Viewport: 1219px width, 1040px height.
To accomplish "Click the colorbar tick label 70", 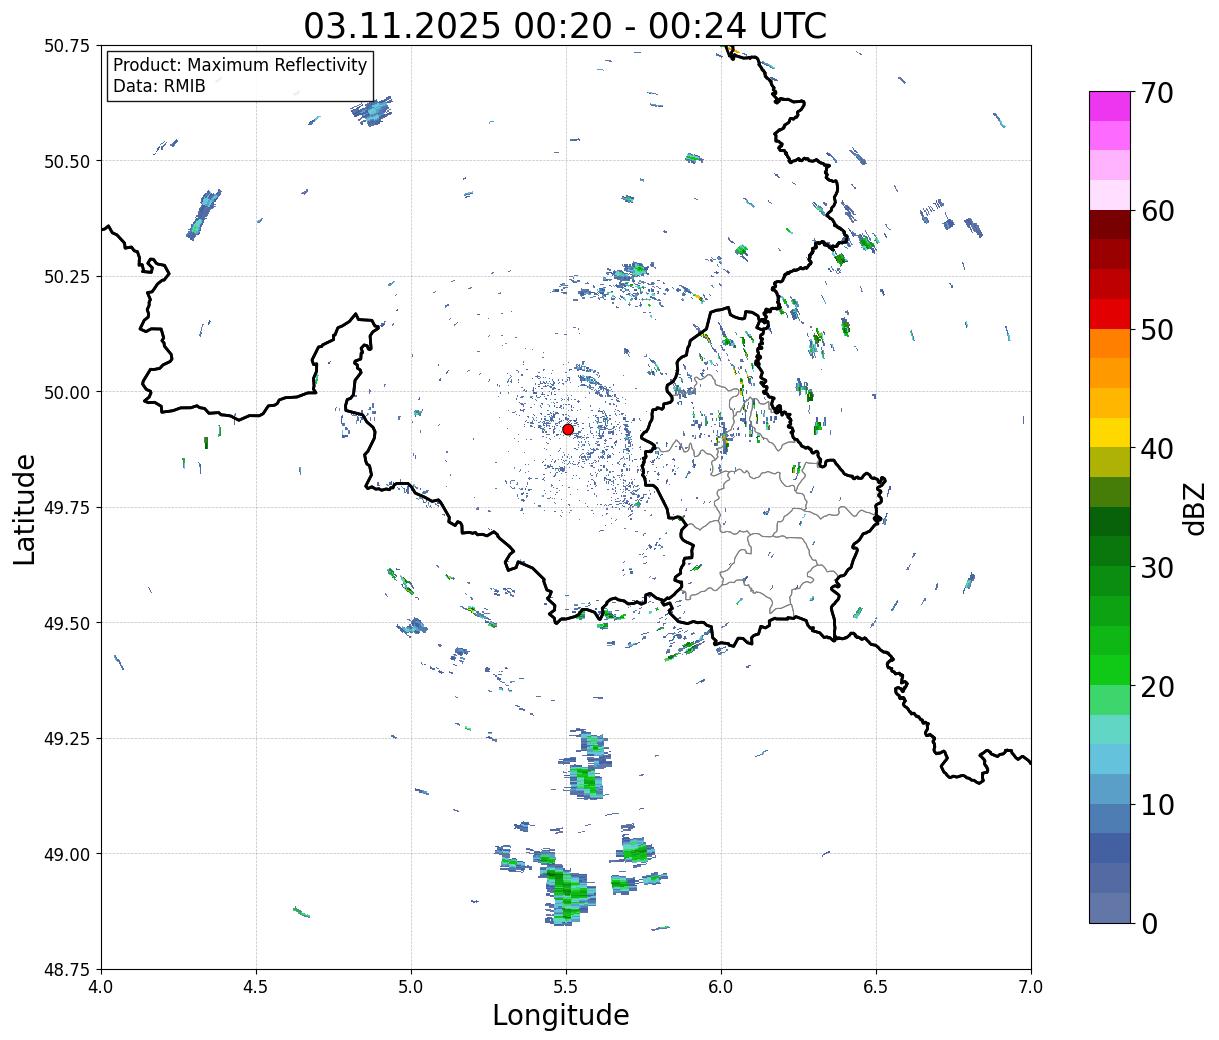I will [x=1156, y=93].
